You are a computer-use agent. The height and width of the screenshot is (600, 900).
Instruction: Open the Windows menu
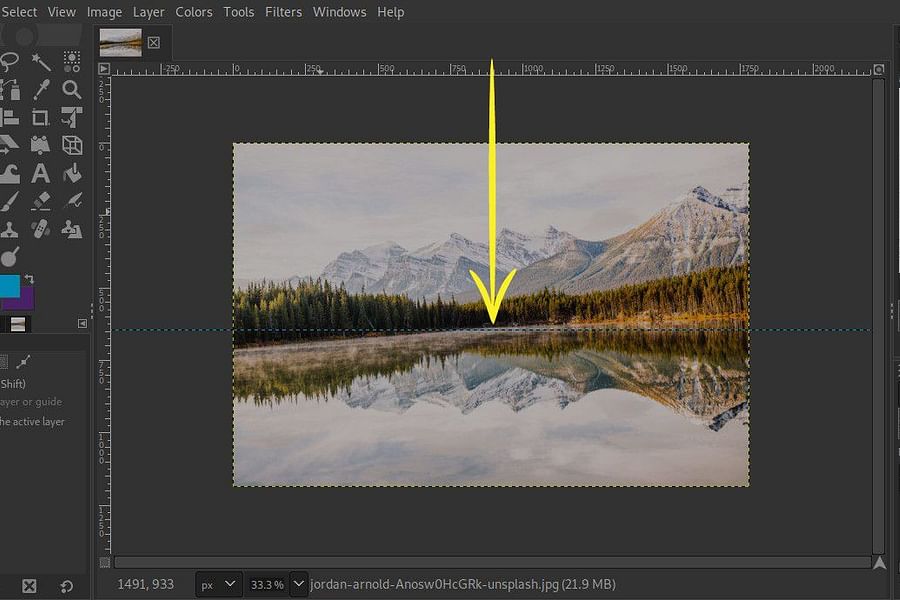tap(339, 12)
